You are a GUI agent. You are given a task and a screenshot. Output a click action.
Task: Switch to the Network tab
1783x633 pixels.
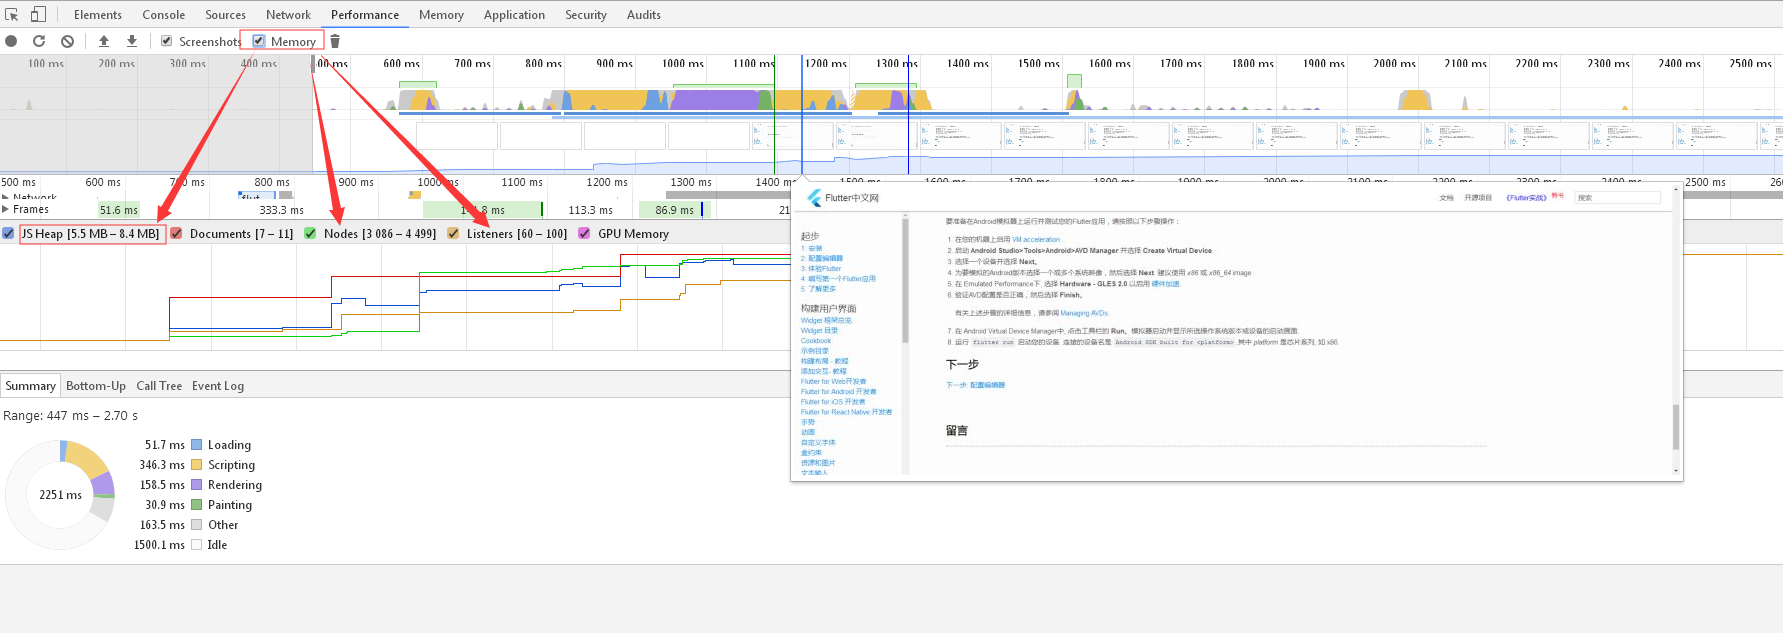pos(288,15)
